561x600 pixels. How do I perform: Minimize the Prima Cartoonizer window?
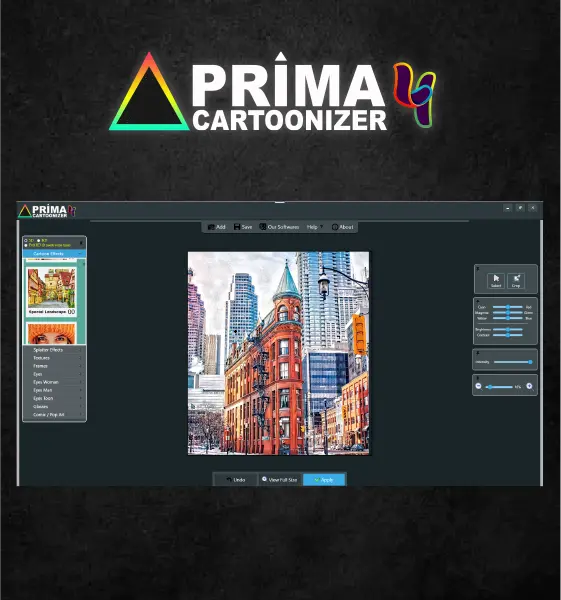(508, 208)
